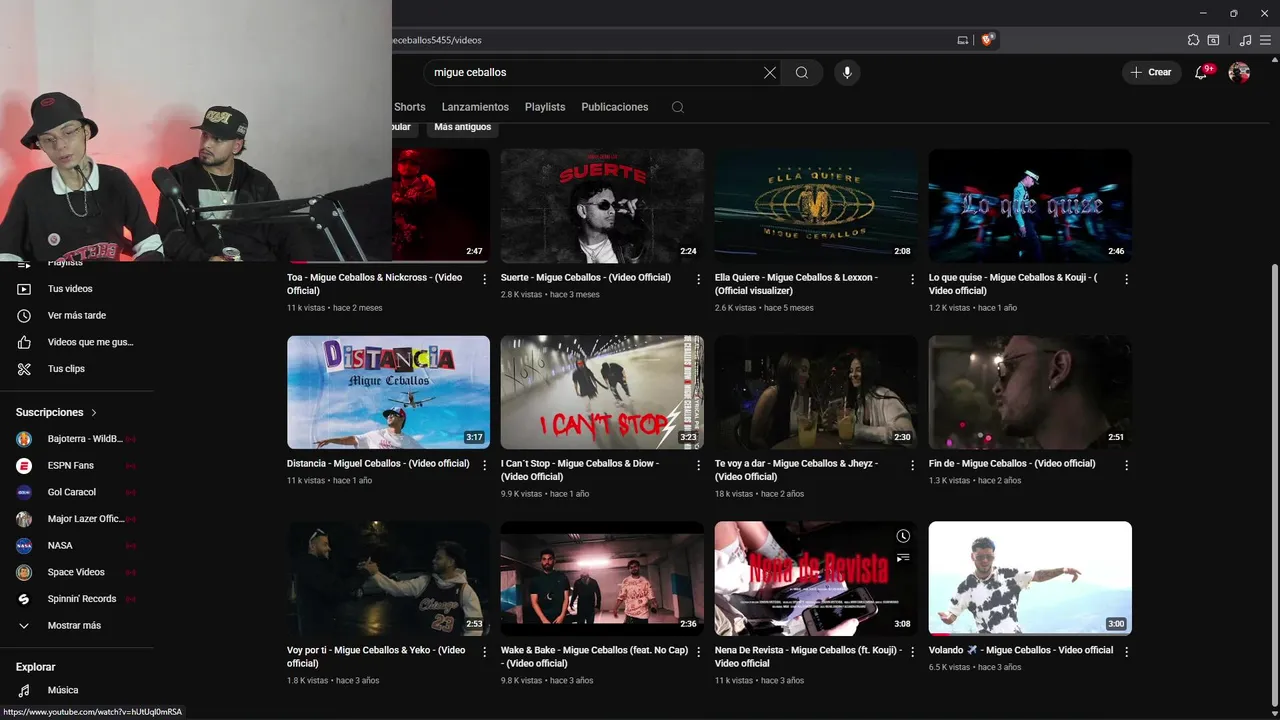Open Space Videos subscription
Screen dimensions: 1280x720
click(x=77, y=572)
